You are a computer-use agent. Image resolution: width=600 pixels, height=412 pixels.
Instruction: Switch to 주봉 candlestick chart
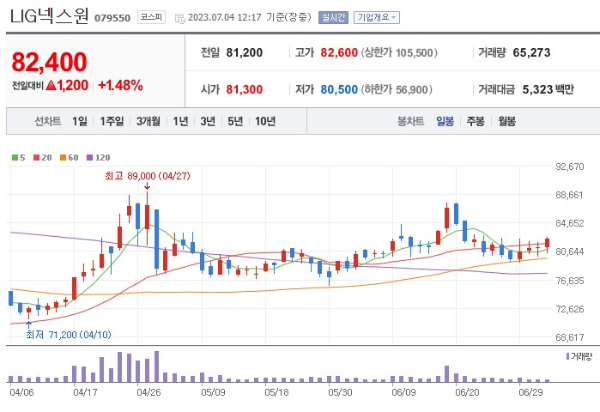pyautogui.click(x=475, y=121)
